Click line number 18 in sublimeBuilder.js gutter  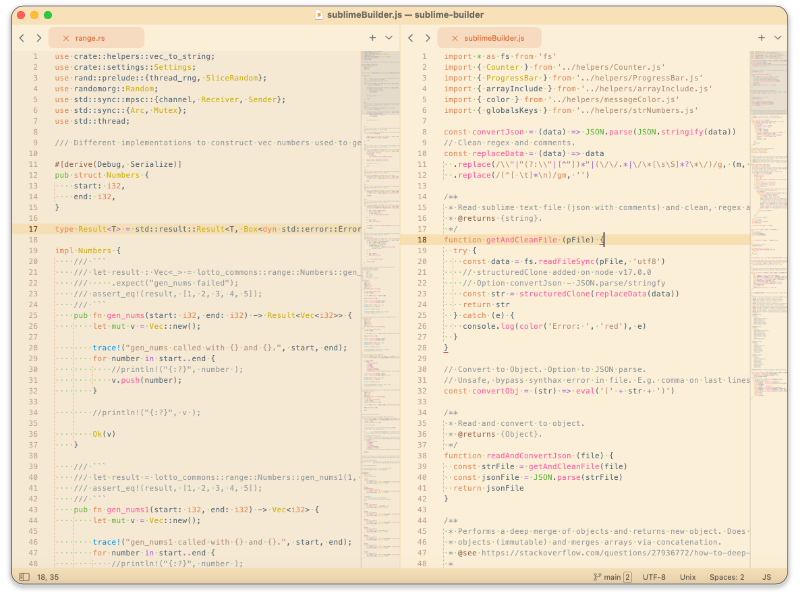pyautogui.click(x=422, y=240)
